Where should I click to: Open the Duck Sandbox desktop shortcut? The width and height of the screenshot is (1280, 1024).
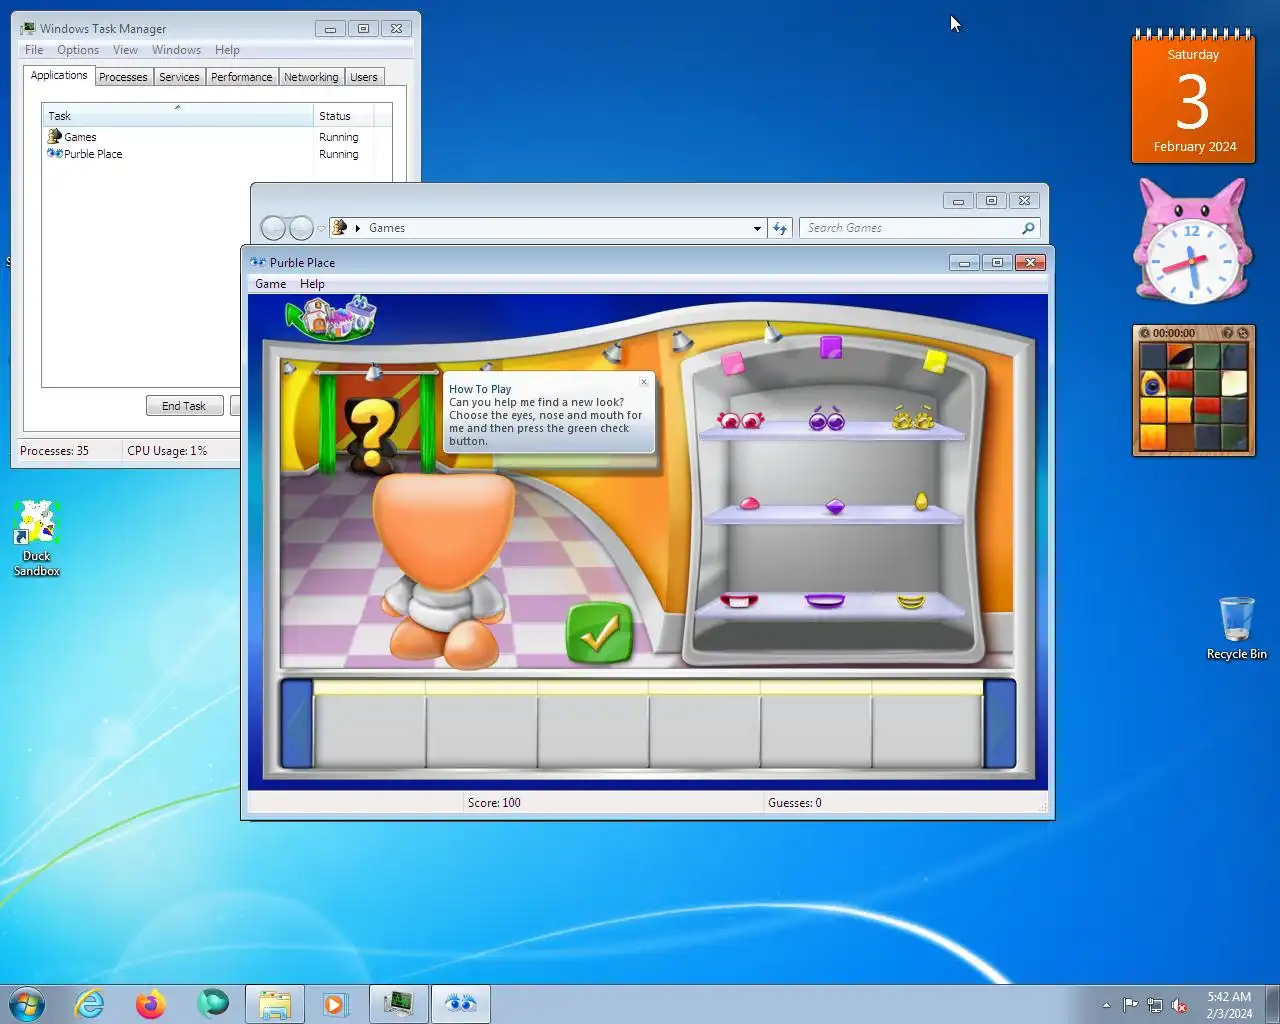pyautogui.click(x=37, y=539)
